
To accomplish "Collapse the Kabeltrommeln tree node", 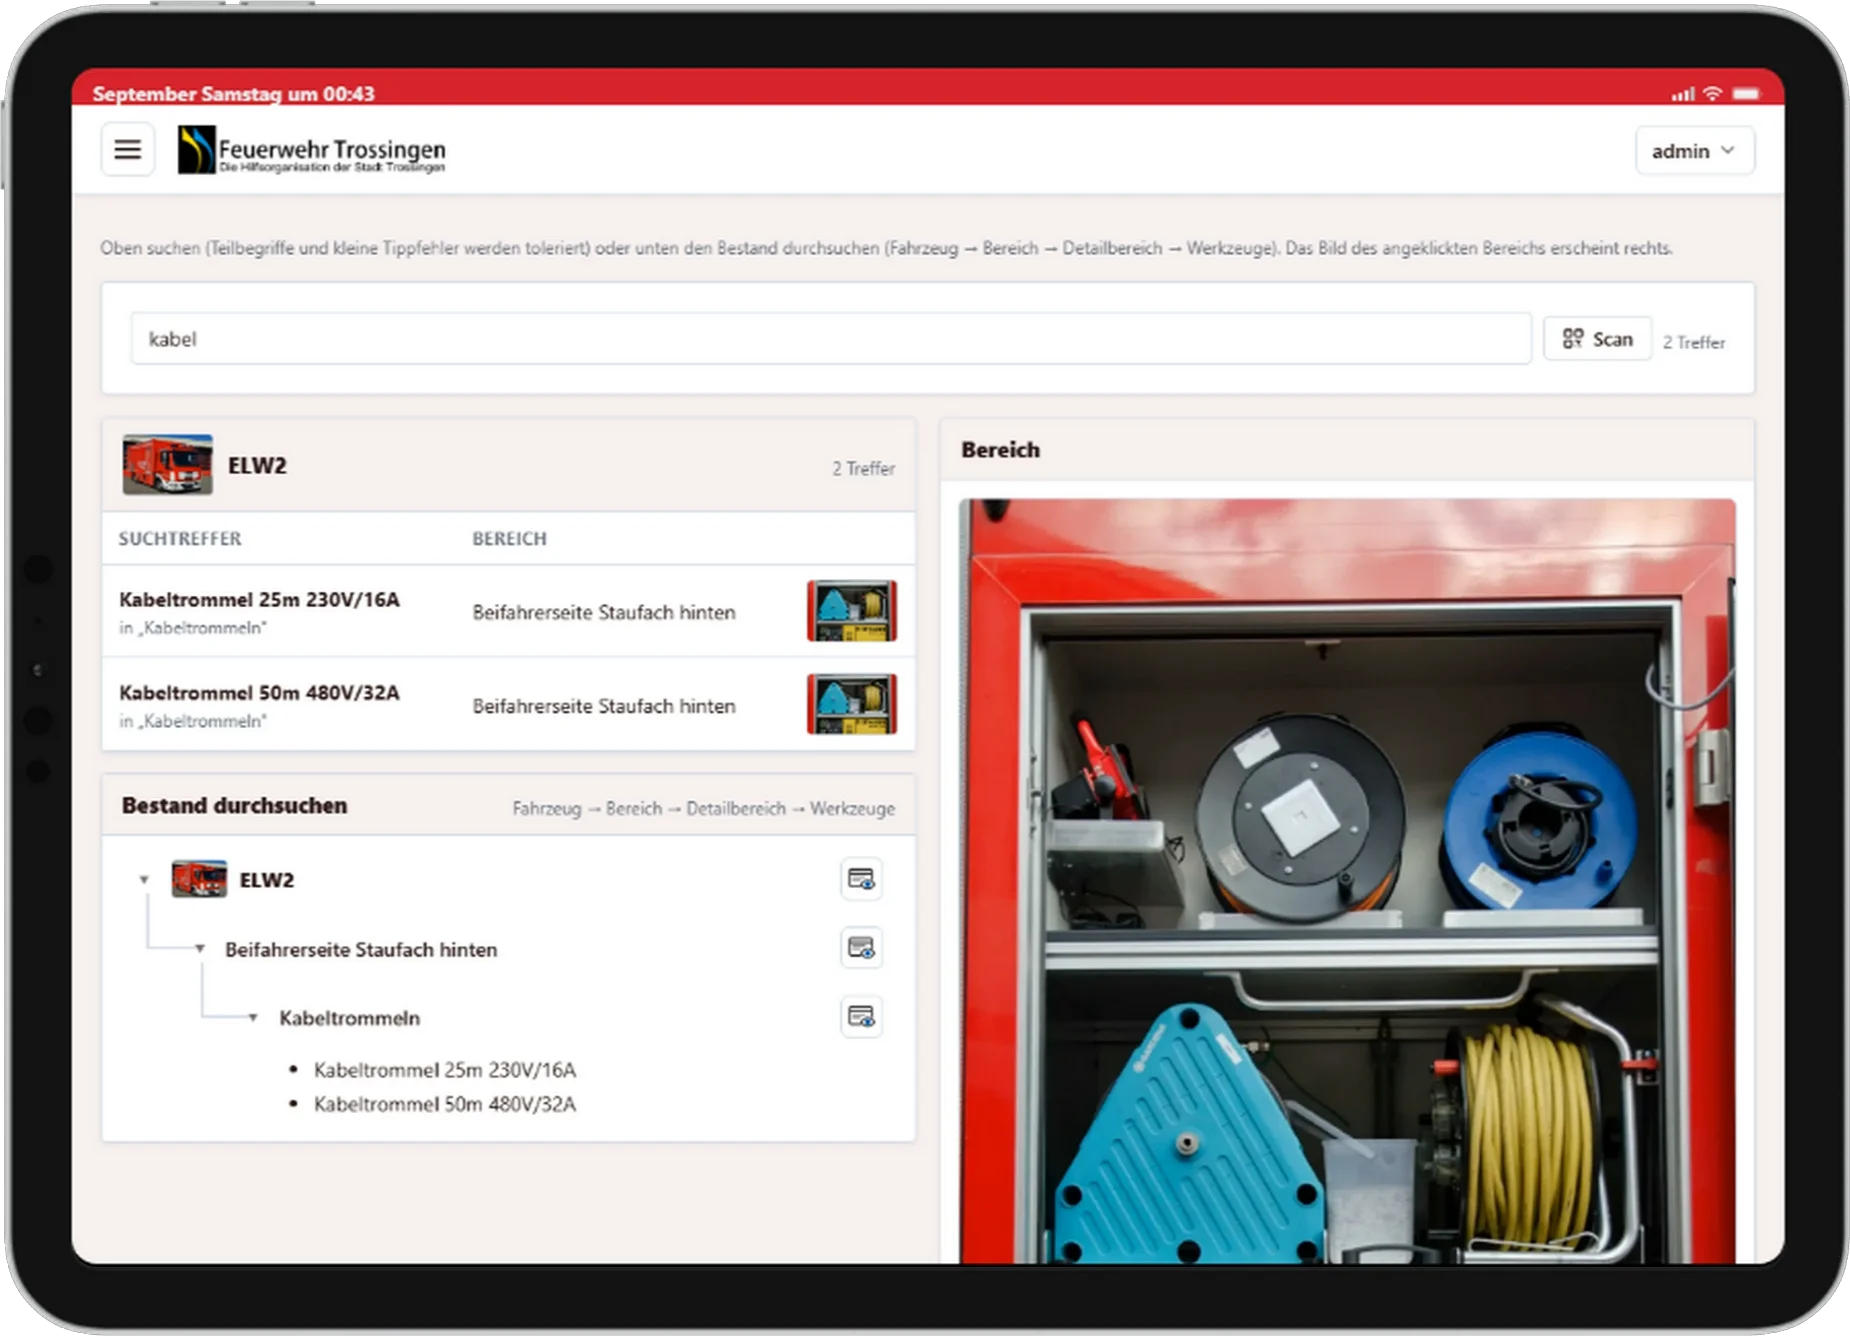I will 253,1017.
